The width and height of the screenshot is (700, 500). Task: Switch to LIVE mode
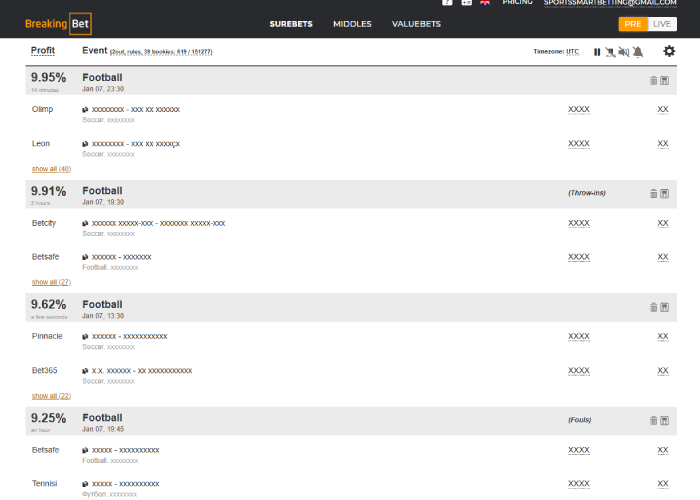(662, 24)
